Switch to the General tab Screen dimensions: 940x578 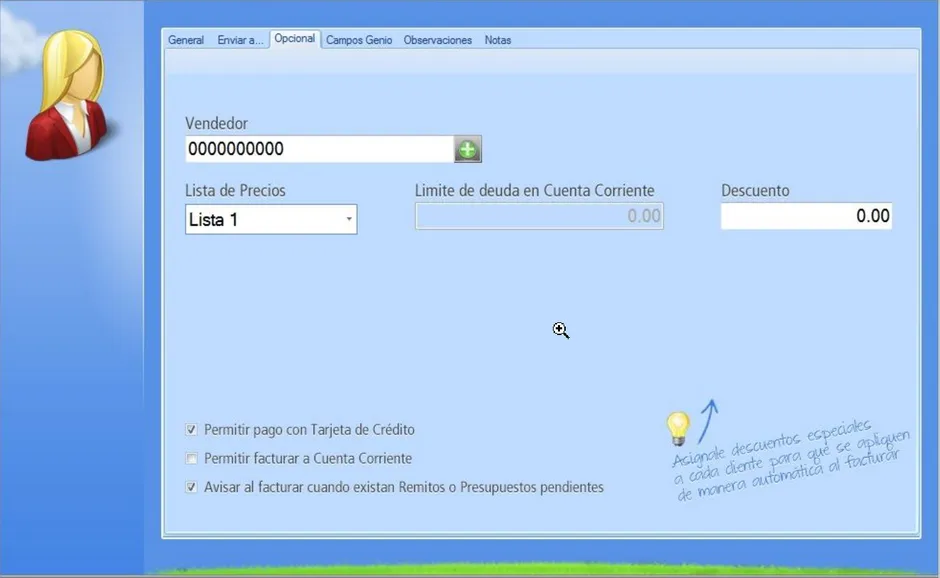[x=186, y=40]
